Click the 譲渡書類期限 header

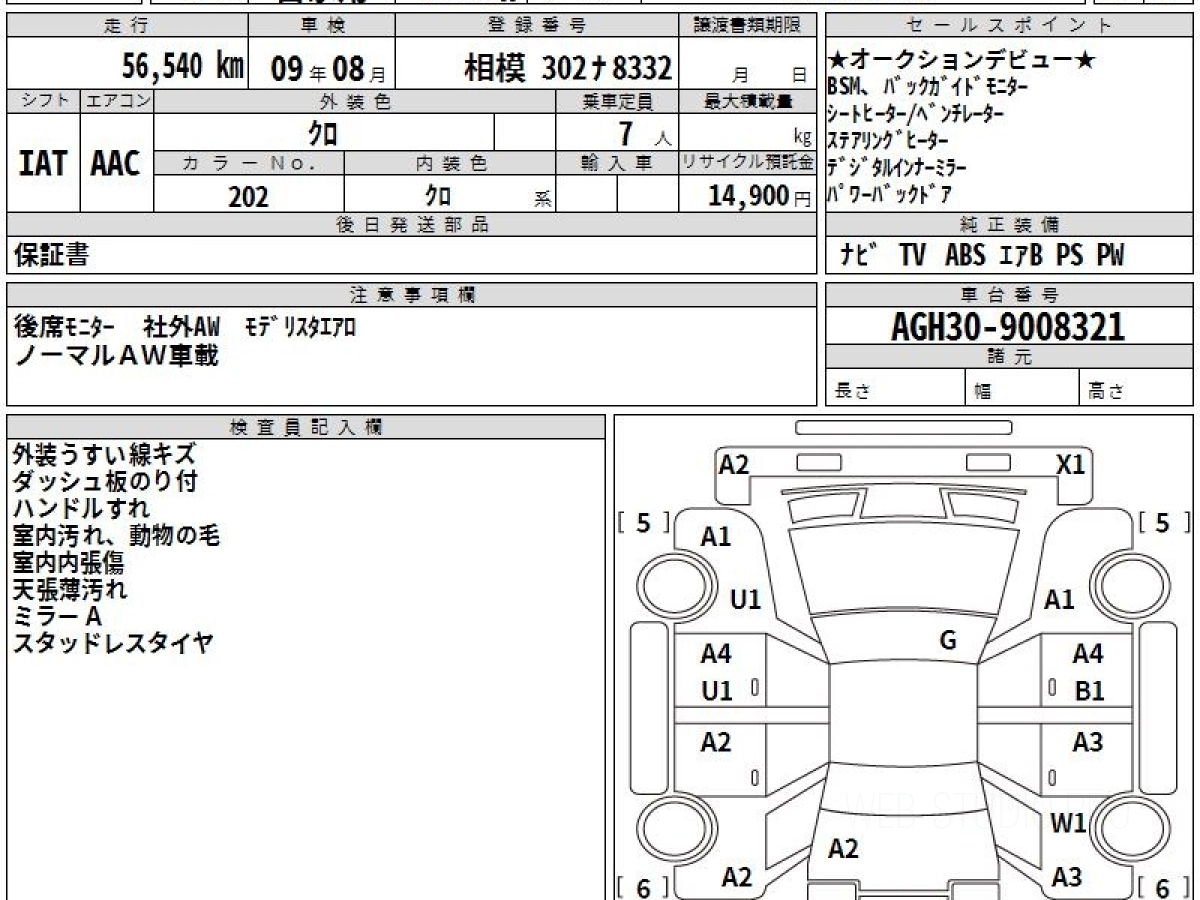(750, 26)
